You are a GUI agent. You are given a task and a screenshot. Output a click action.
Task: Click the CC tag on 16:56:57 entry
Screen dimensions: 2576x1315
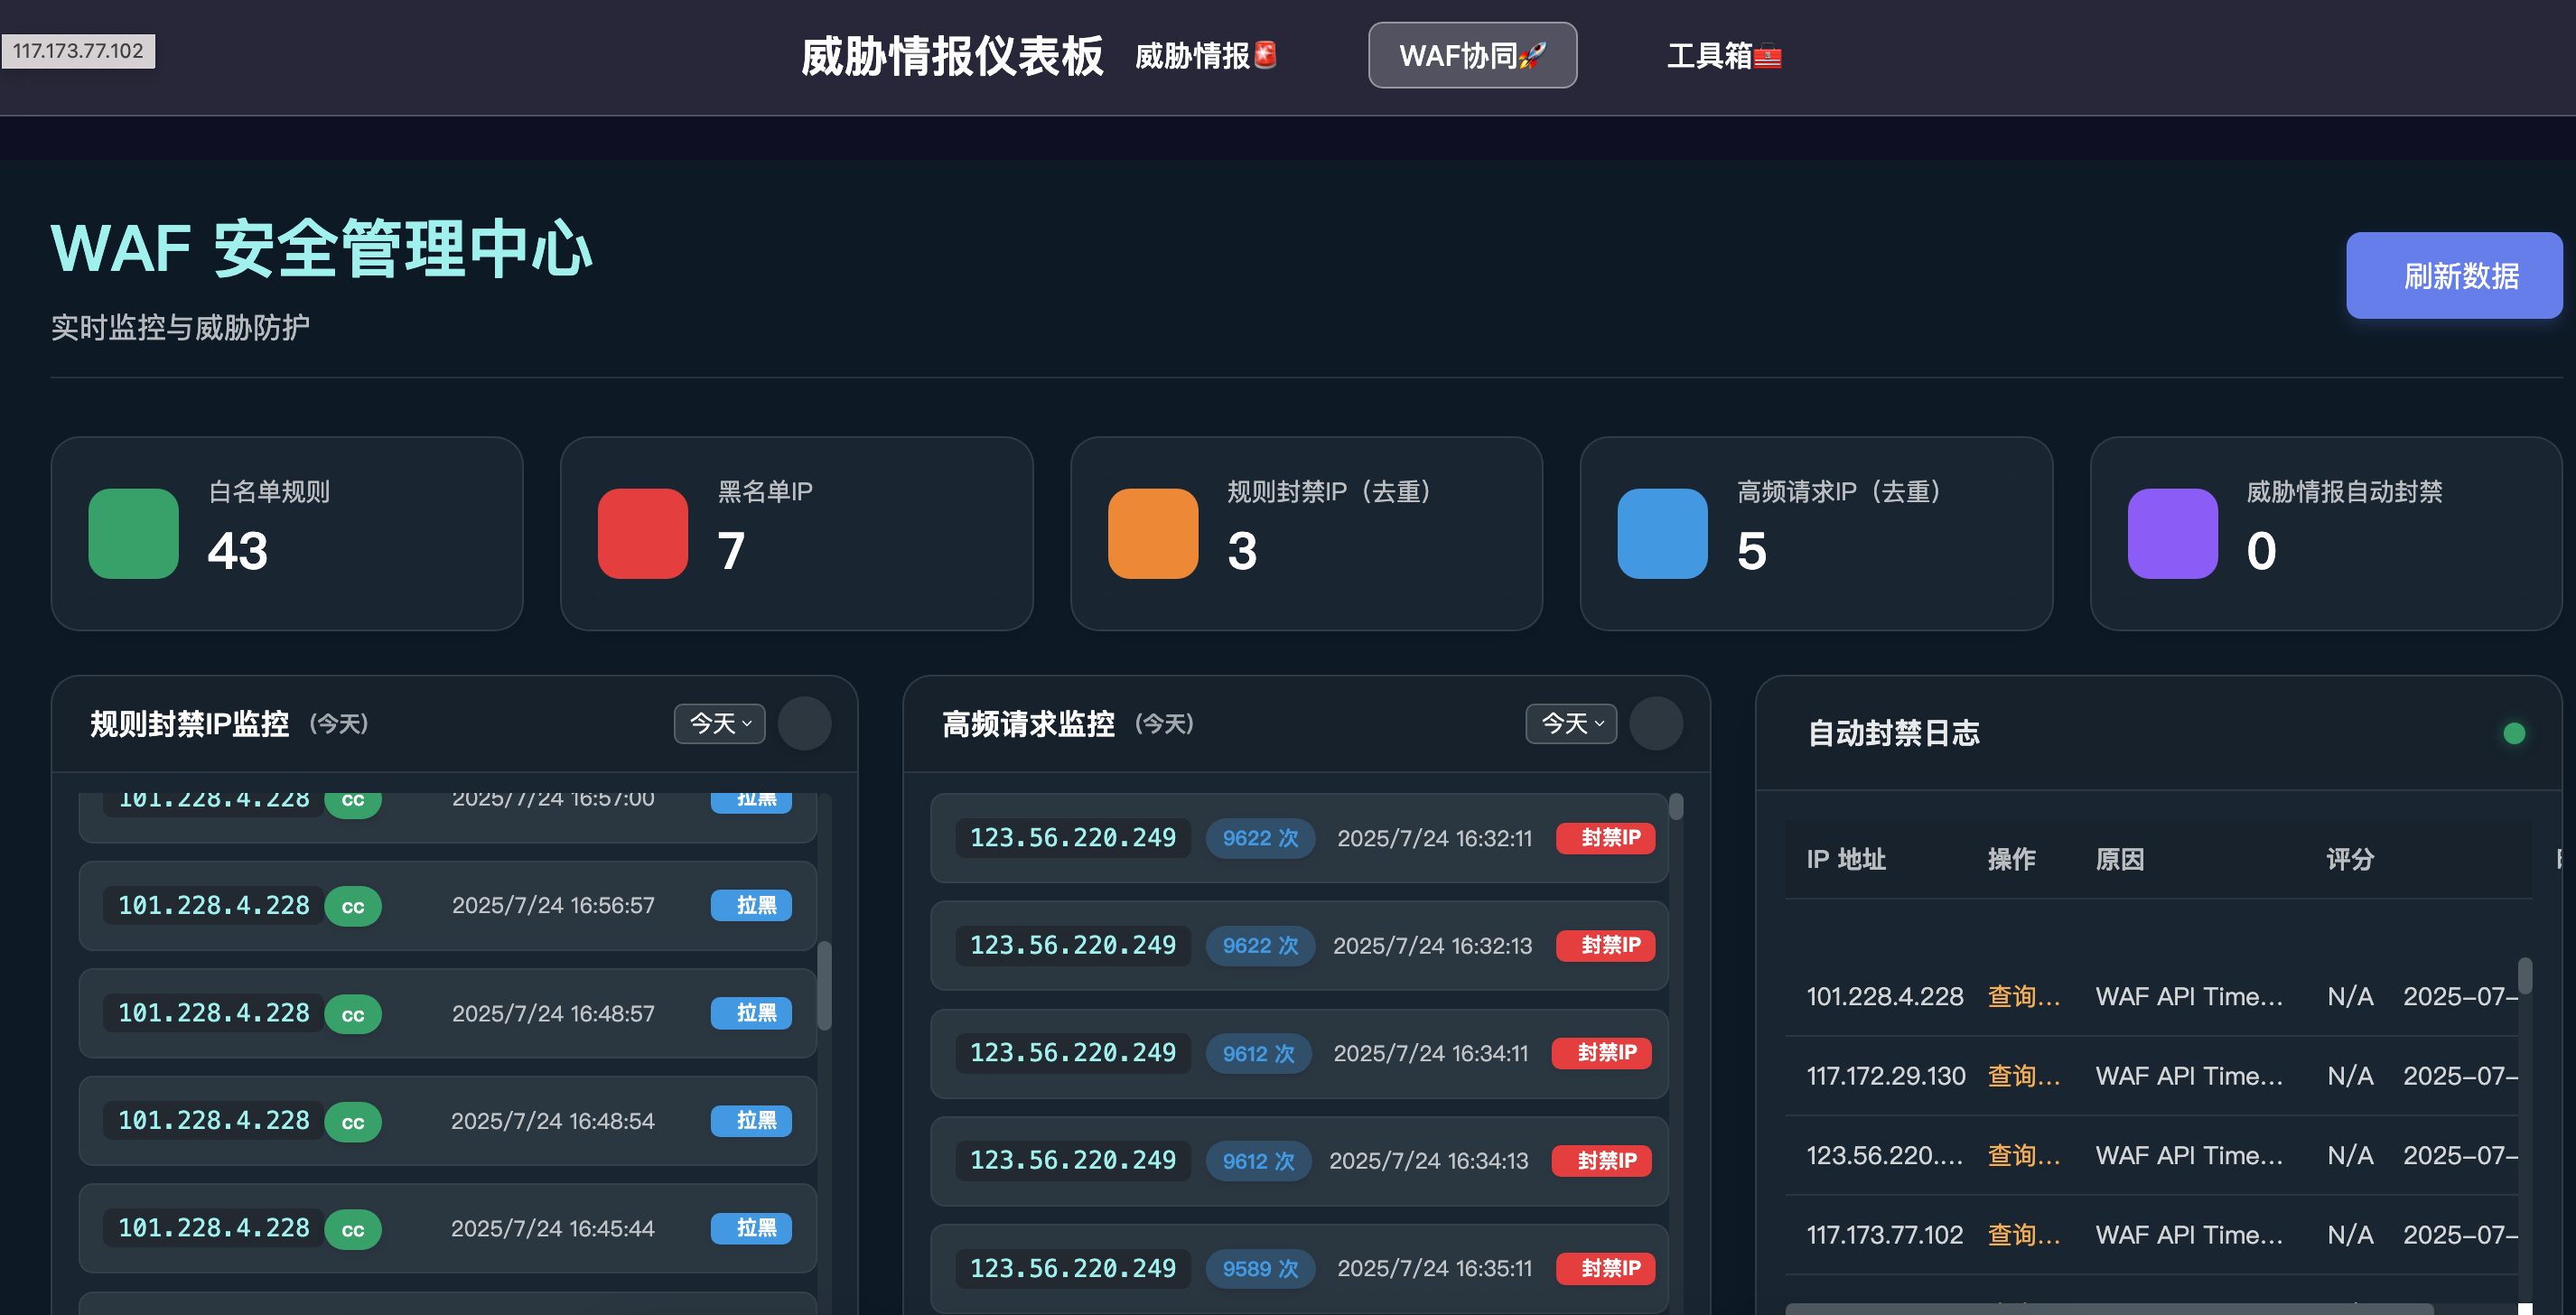click(x=352, y=906)
